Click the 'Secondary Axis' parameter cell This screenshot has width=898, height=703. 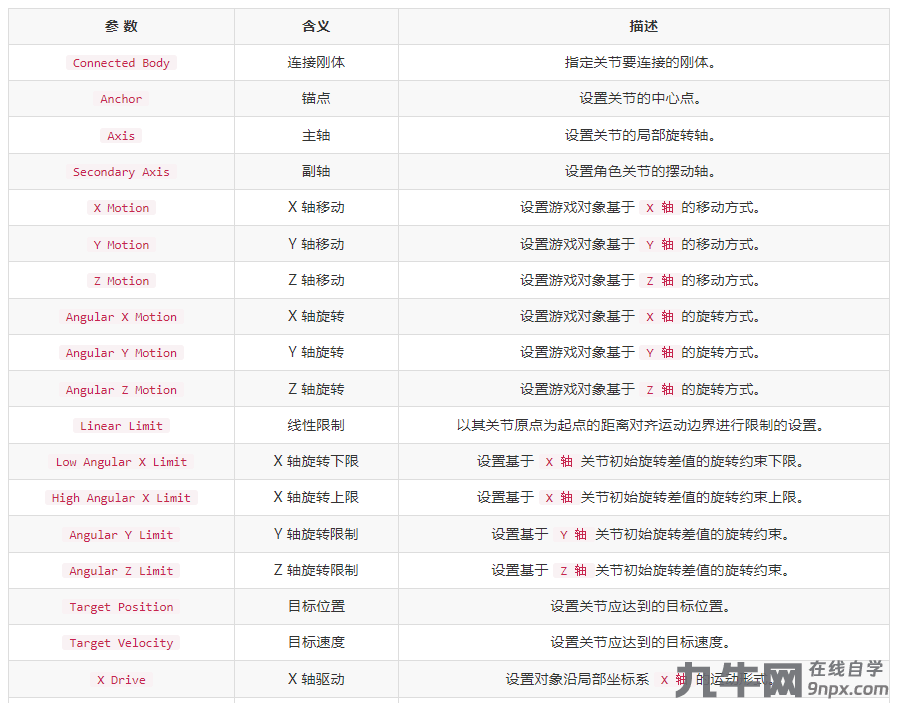point(121,172)
